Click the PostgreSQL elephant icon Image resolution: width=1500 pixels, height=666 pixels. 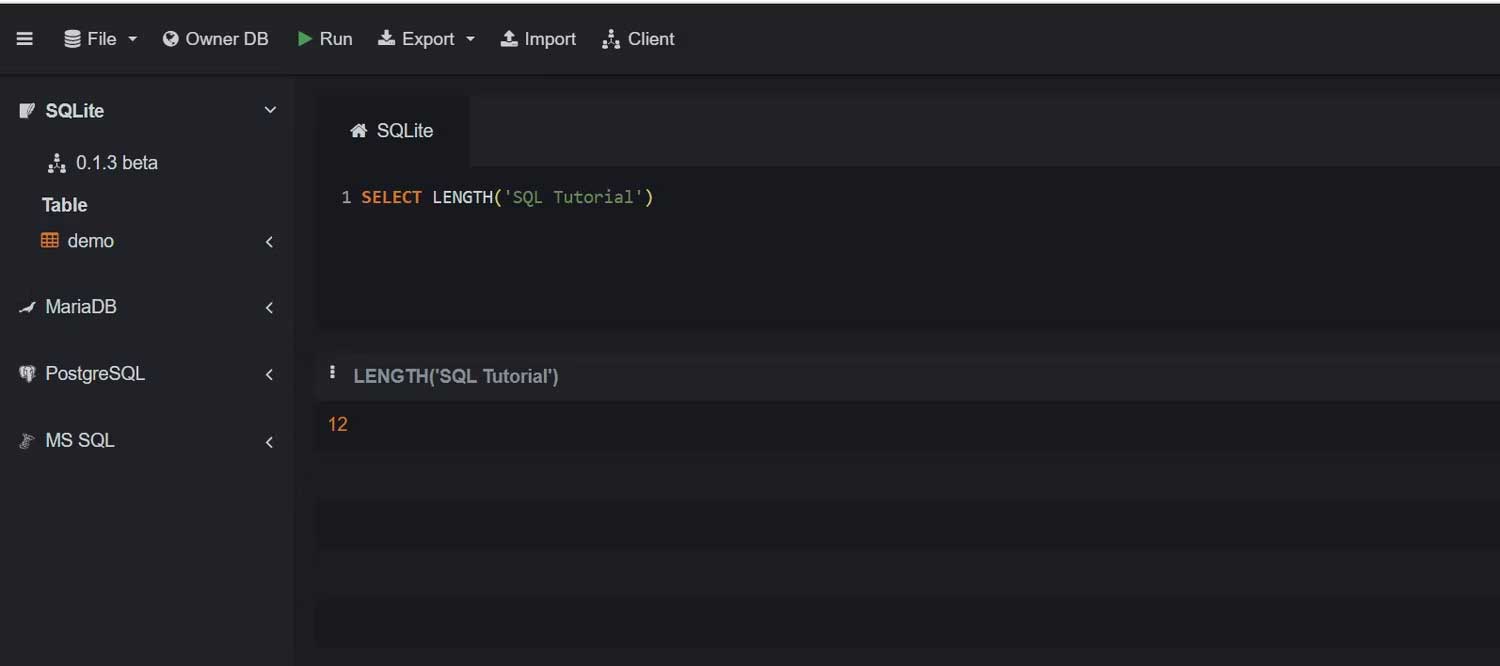(26, 373)
